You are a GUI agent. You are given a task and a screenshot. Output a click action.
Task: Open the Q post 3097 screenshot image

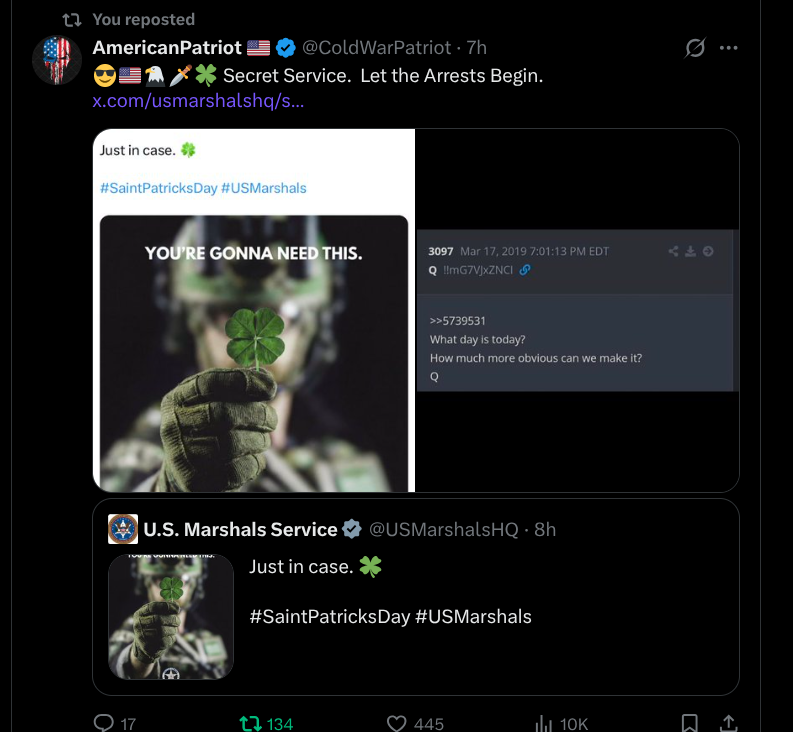[576, 310]
